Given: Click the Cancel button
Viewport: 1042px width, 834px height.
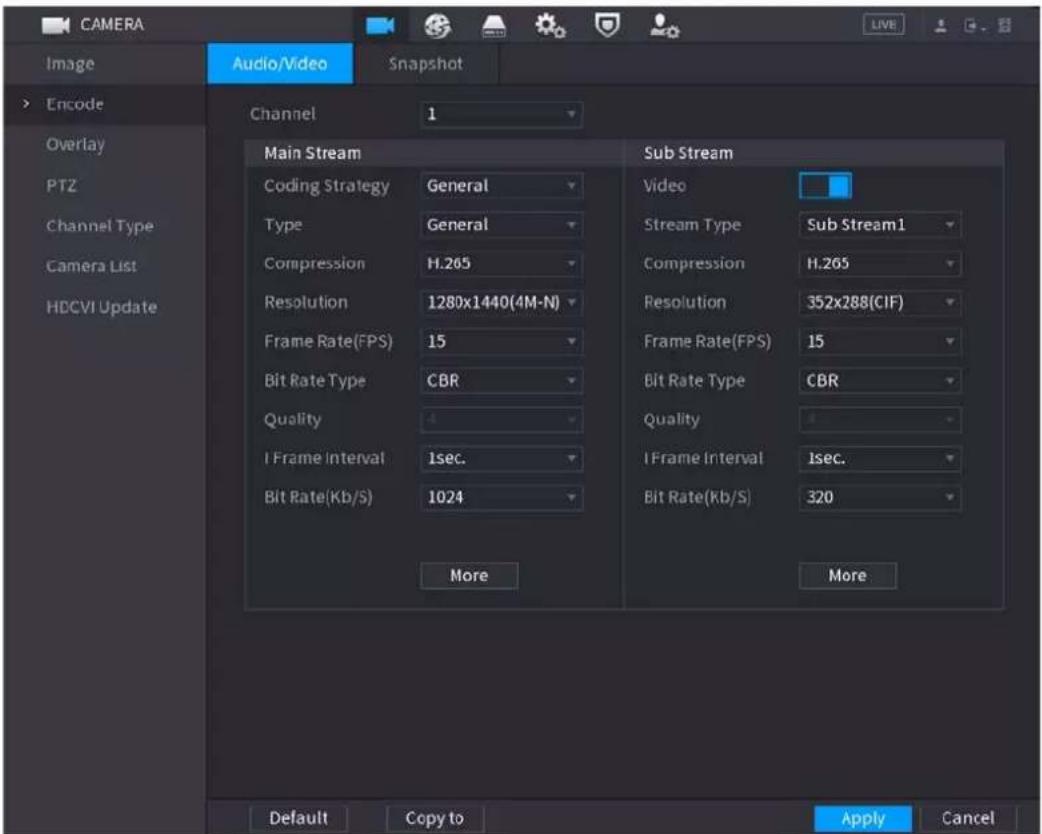Looking at the screenshot, I should 968,818.
